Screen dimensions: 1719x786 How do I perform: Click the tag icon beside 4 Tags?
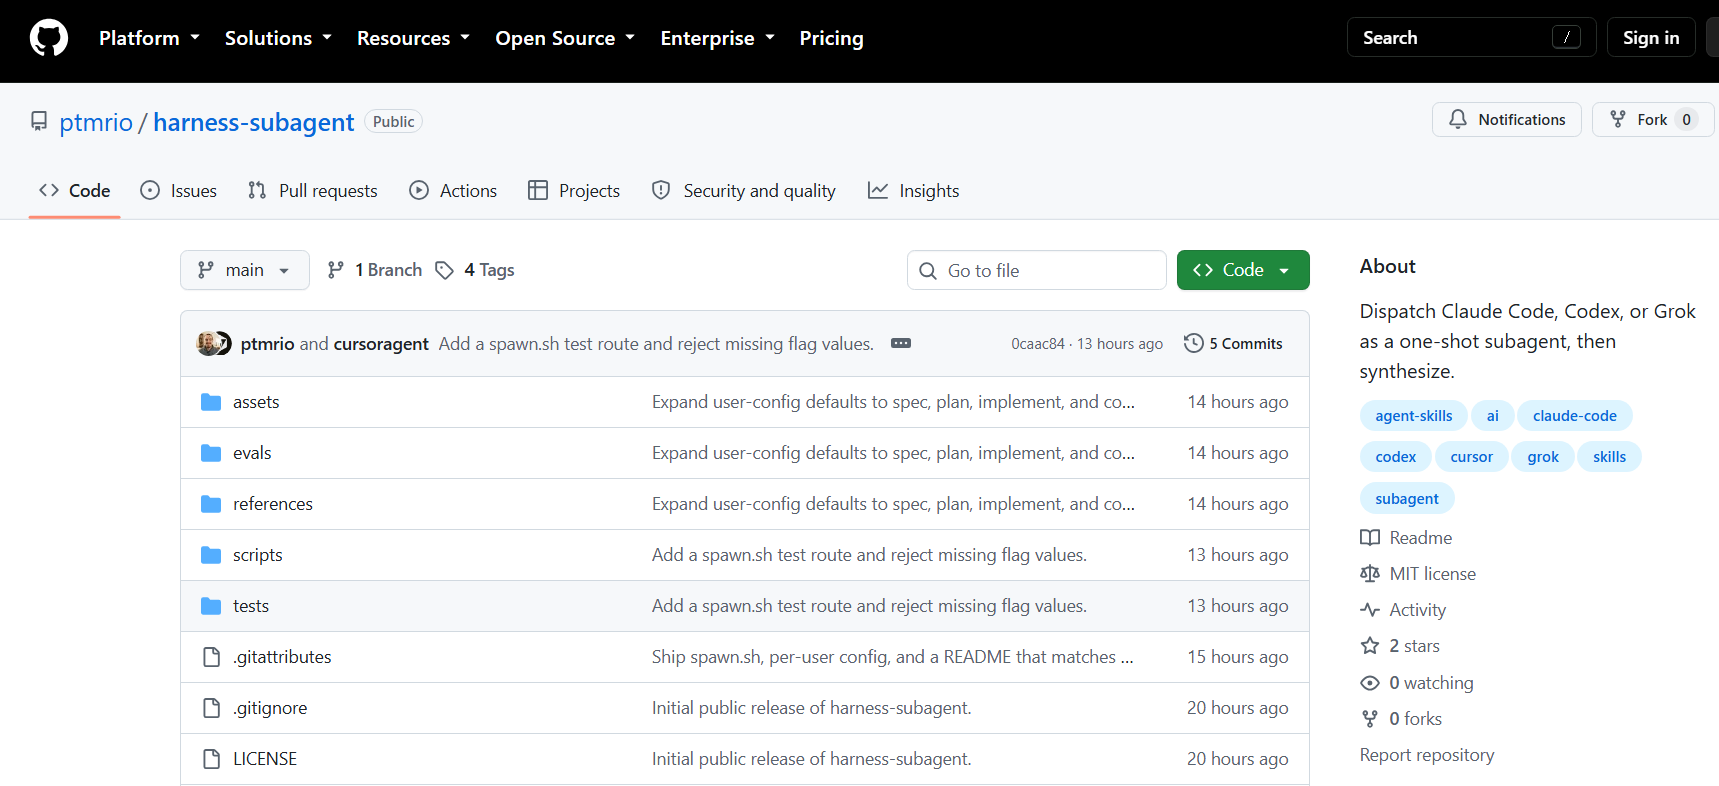[445, 270]
